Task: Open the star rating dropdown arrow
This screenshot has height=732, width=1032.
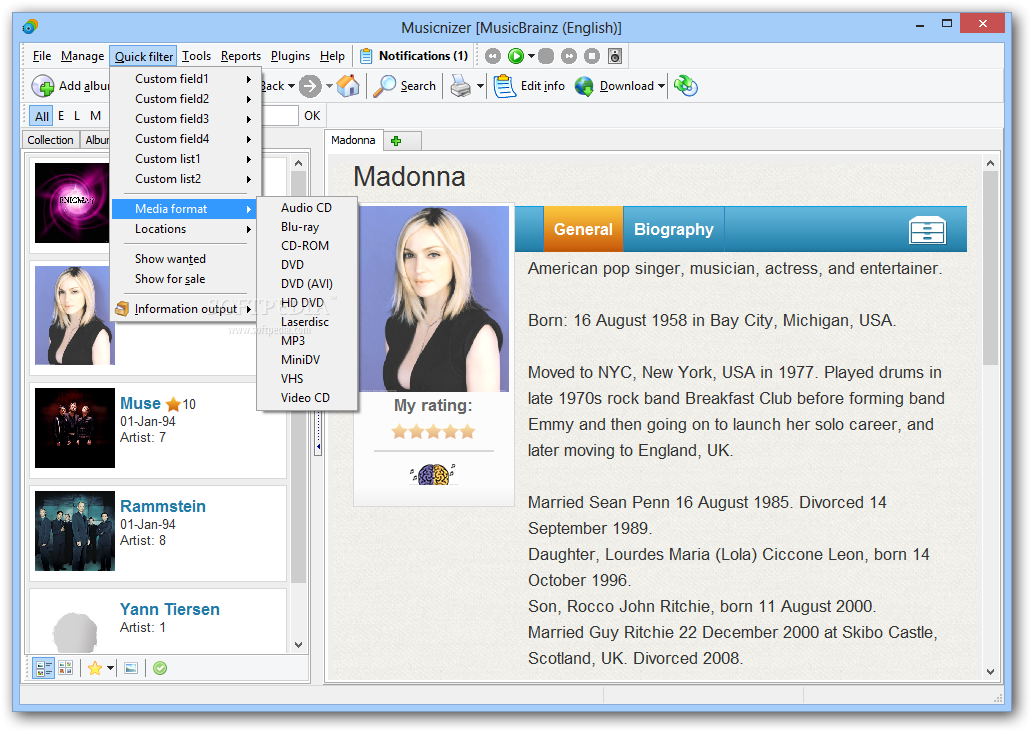Action: [111, 668]
